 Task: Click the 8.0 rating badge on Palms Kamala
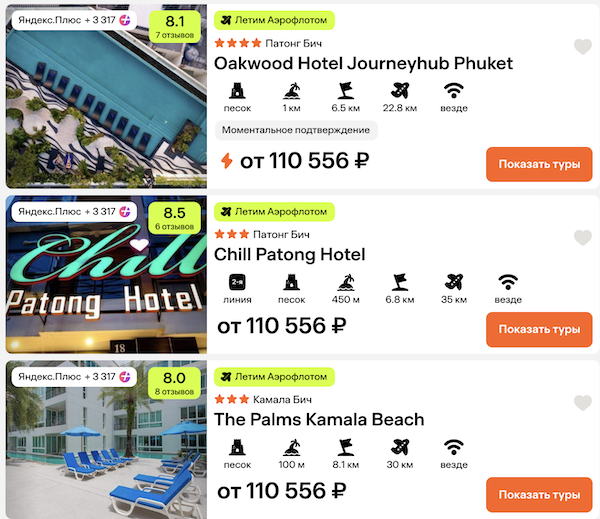174,384
